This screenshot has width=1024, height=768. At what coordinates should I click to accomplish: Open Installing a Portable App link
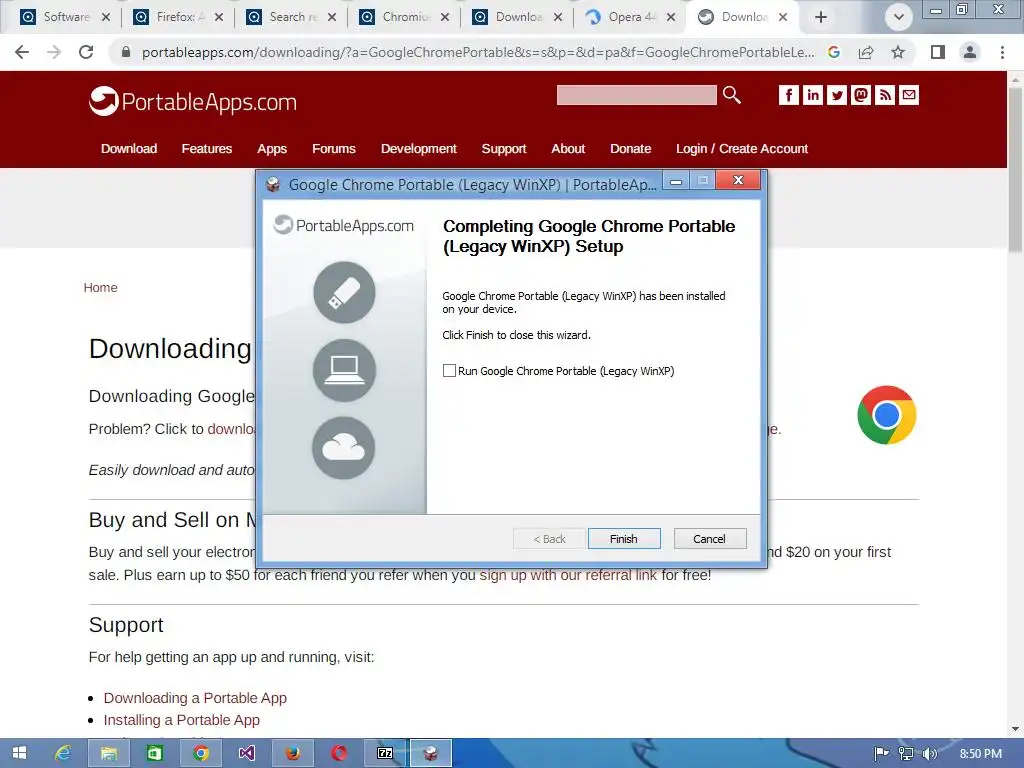pyautogui.click(x=182, y=720)
